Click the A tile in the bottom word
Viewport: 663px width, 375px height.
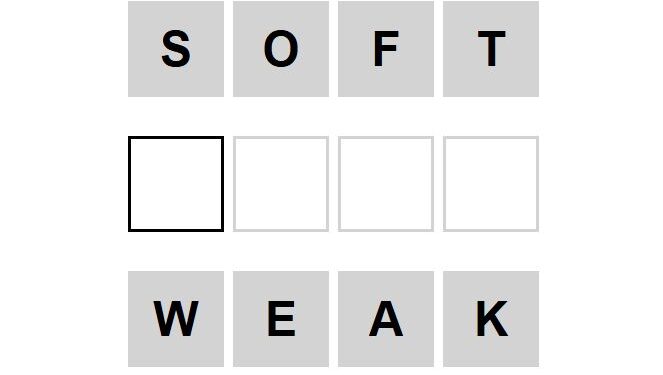coord(386,319)
